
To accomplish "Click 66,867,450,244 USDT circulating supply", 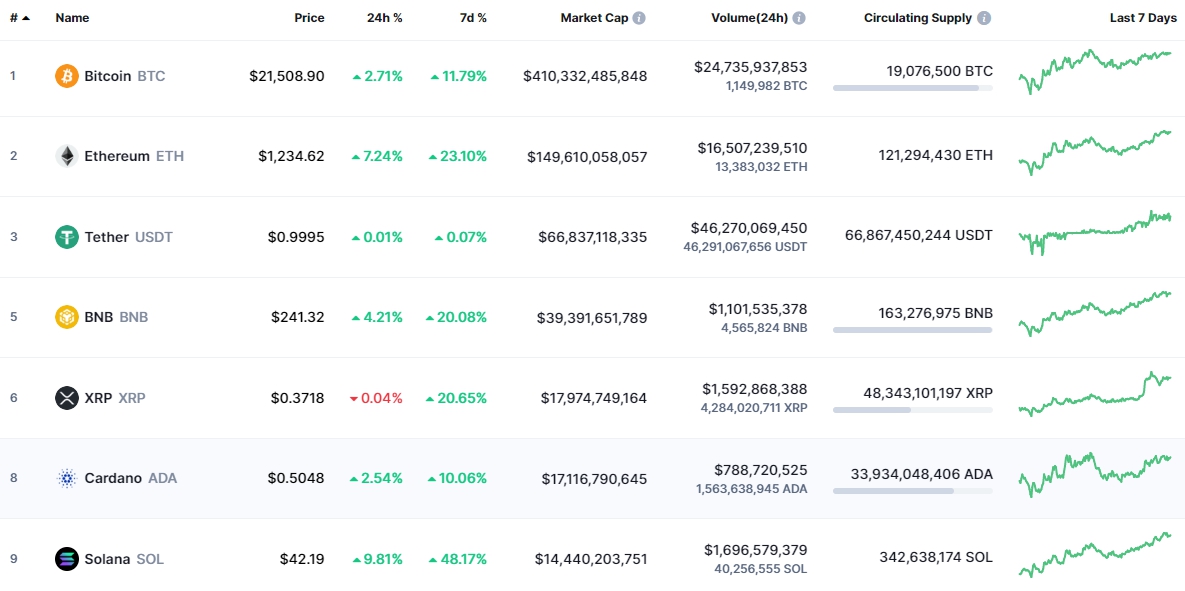I will tap(919, 235).
